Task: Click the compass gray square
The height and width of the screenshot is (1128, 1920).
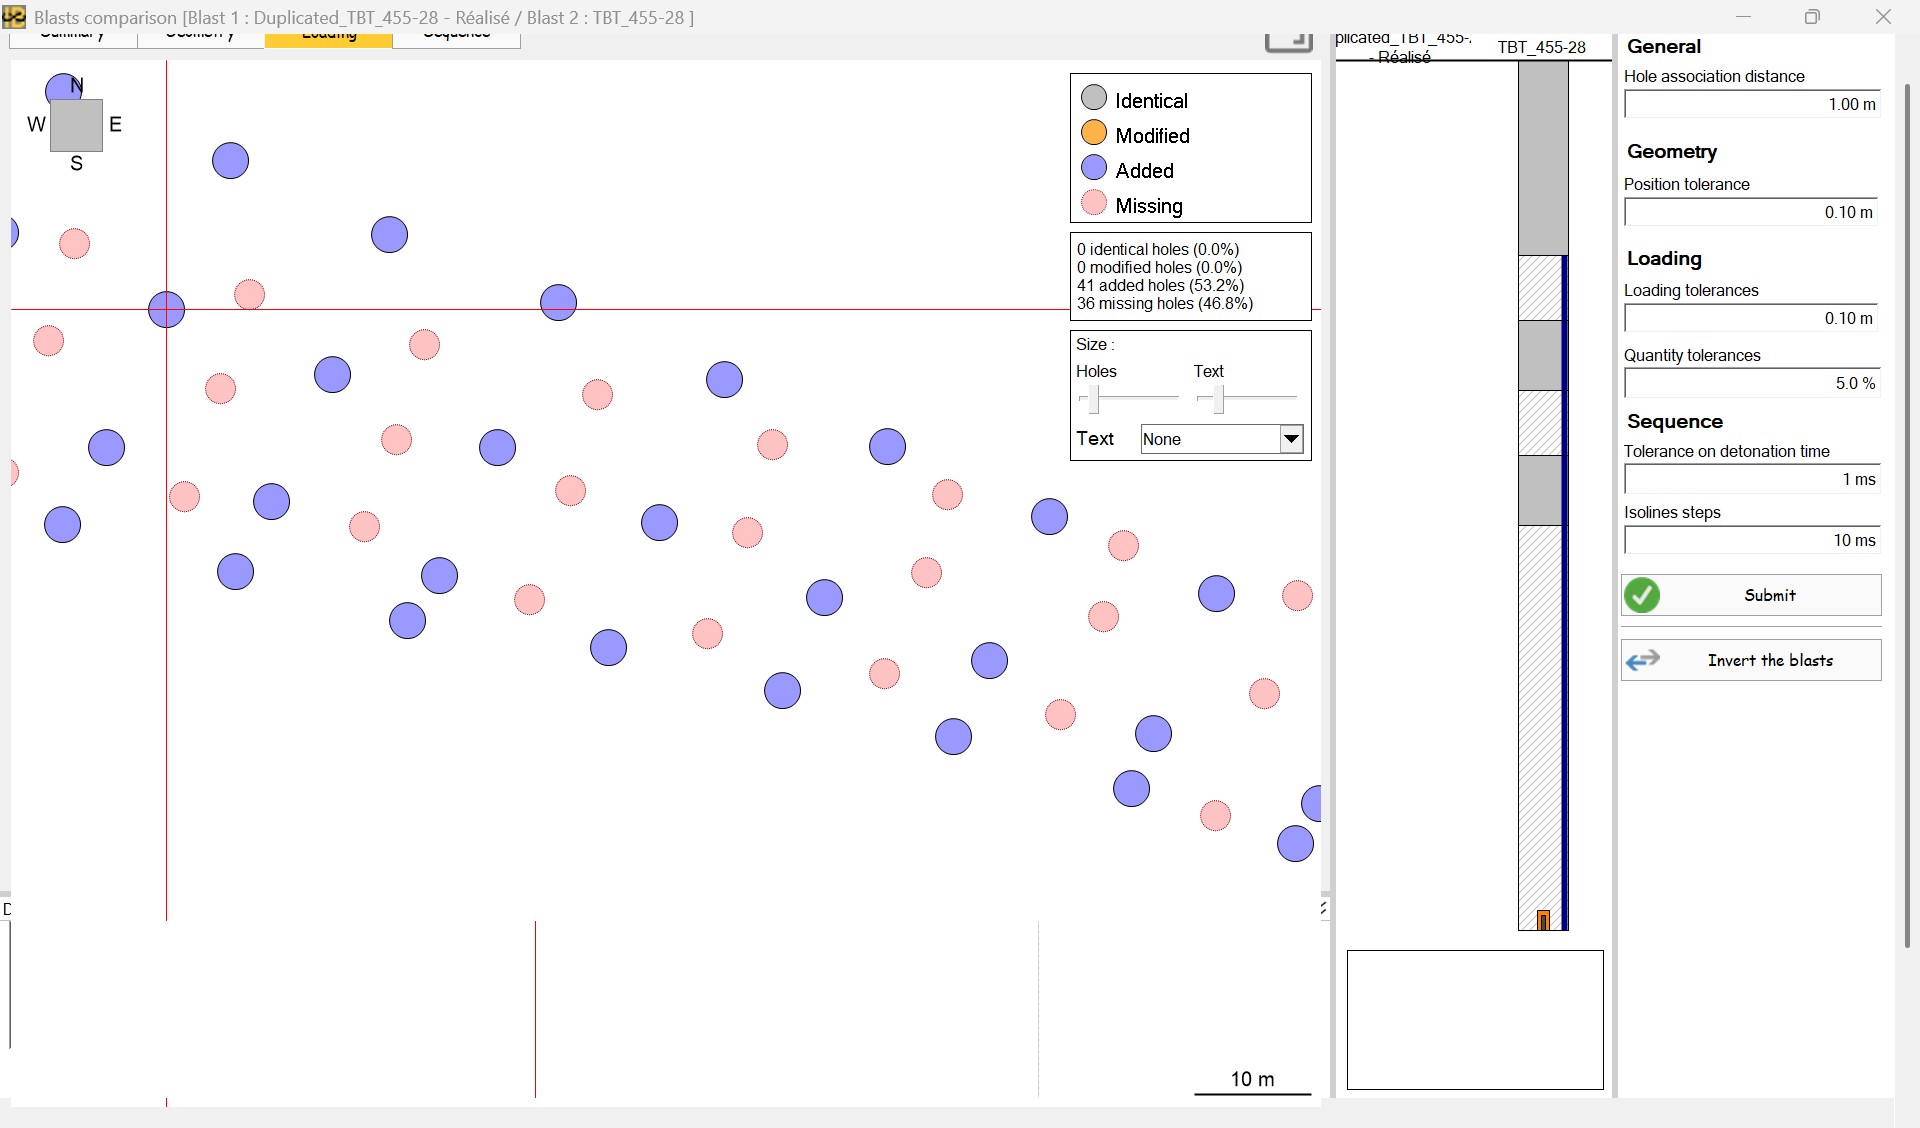Action: [x=76, y=125]
